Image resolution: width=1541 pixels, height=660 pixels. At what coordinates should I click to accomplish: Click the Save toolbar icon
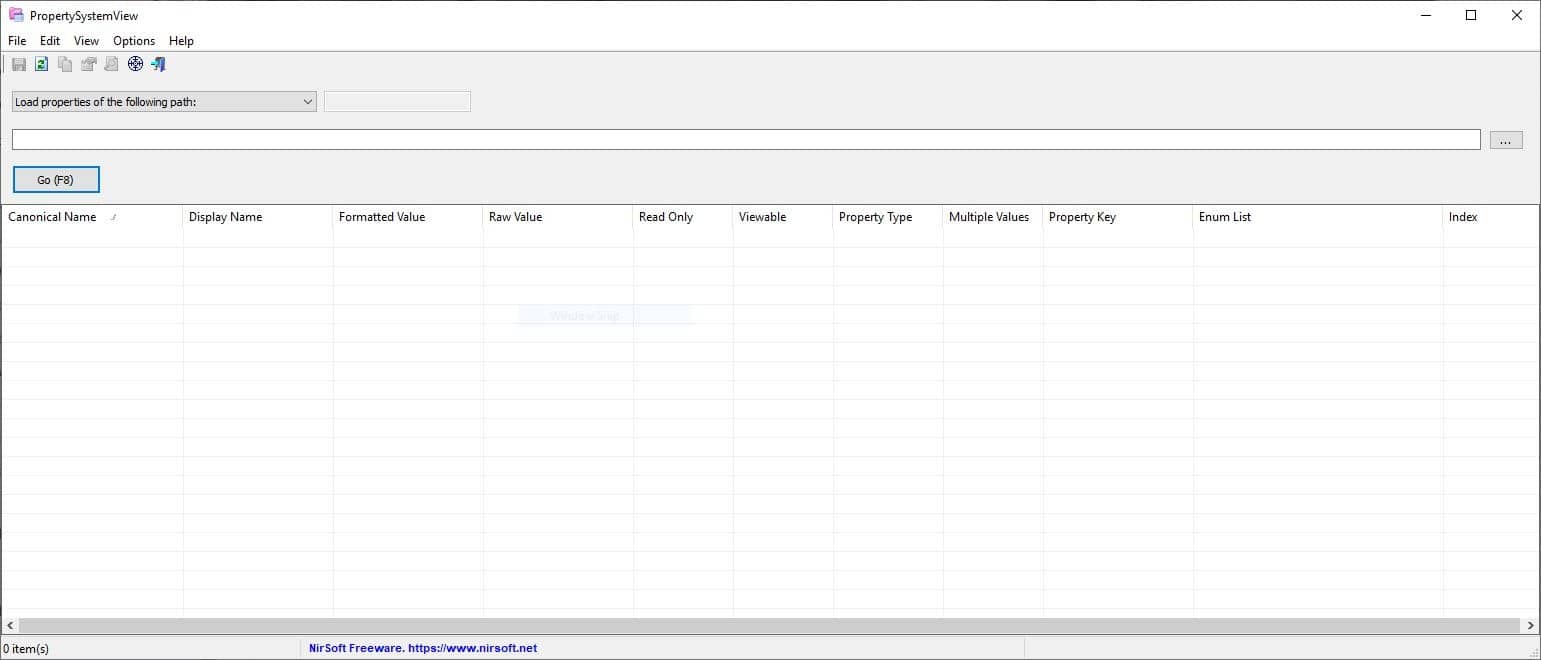tap(18, 63)
